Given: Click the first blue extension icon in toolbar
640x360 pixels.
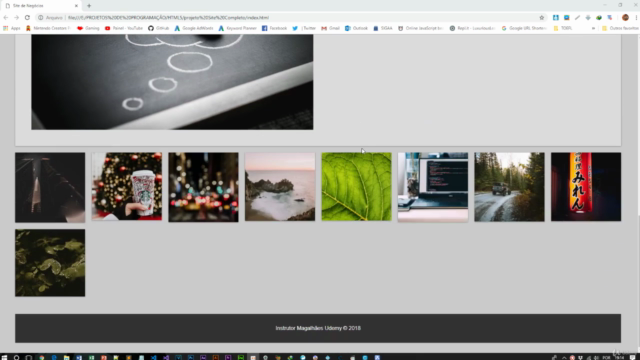Looking at the screenshot, I should [556, 18].
